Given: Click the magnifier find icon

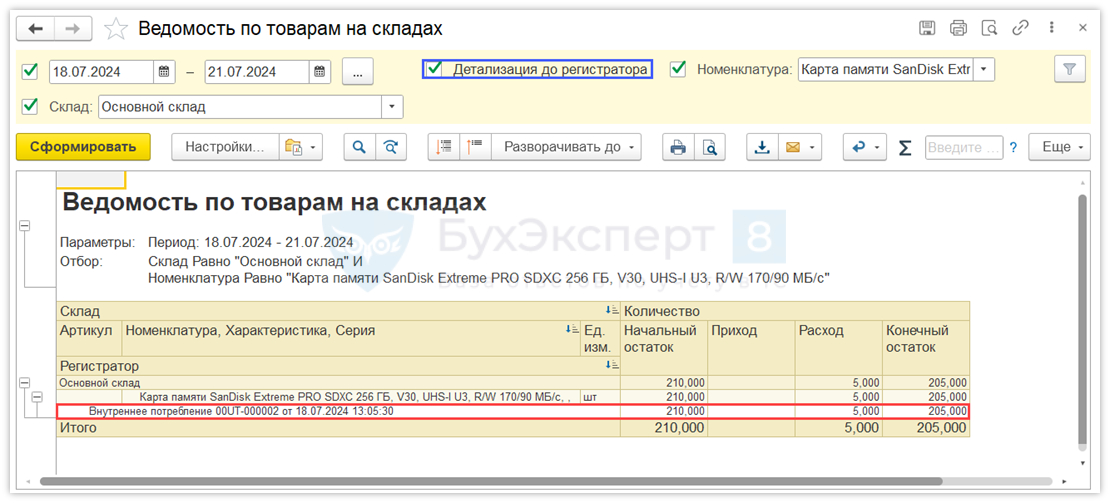Looking at the screenshot, I should click(359, 147).
